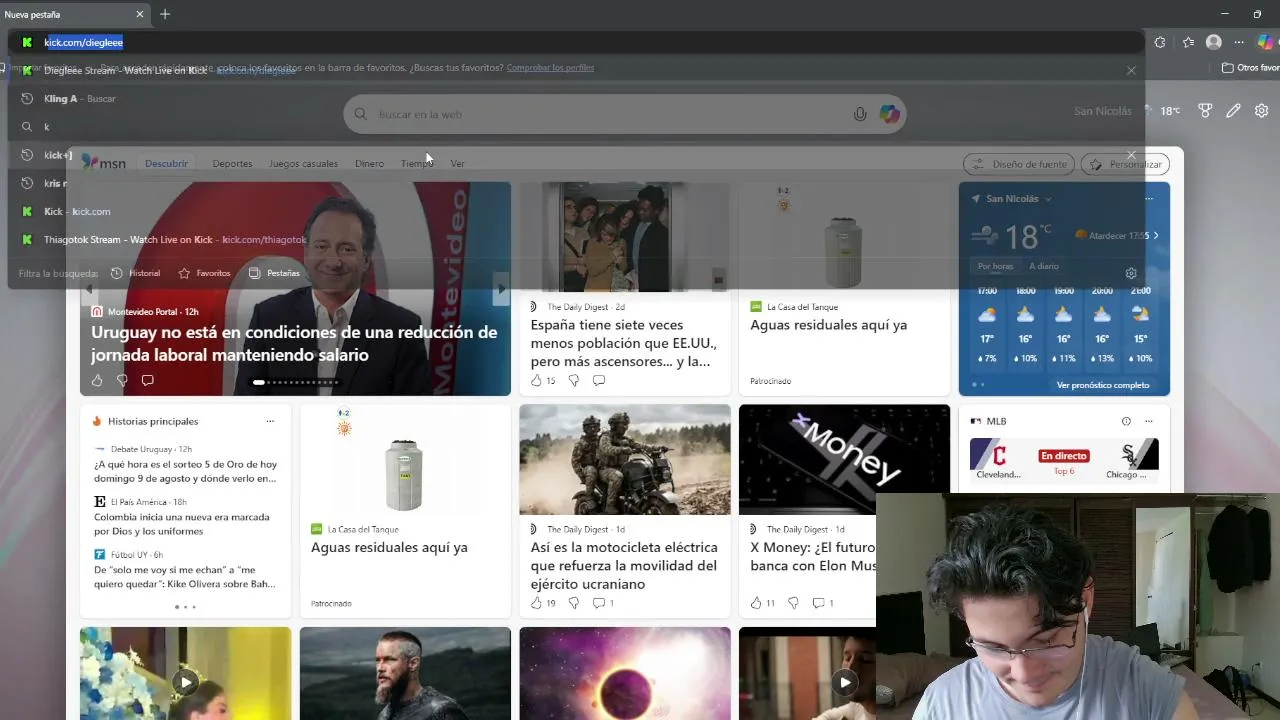The height and width of the screenshot is (720, 1280).
Task: Open Ver pronóstico completo link
Action: coord(1103,385)
